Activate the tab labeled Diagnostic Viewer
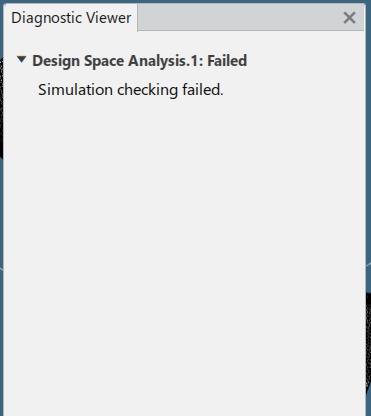 pyautogui.click(x=71, y=18)
